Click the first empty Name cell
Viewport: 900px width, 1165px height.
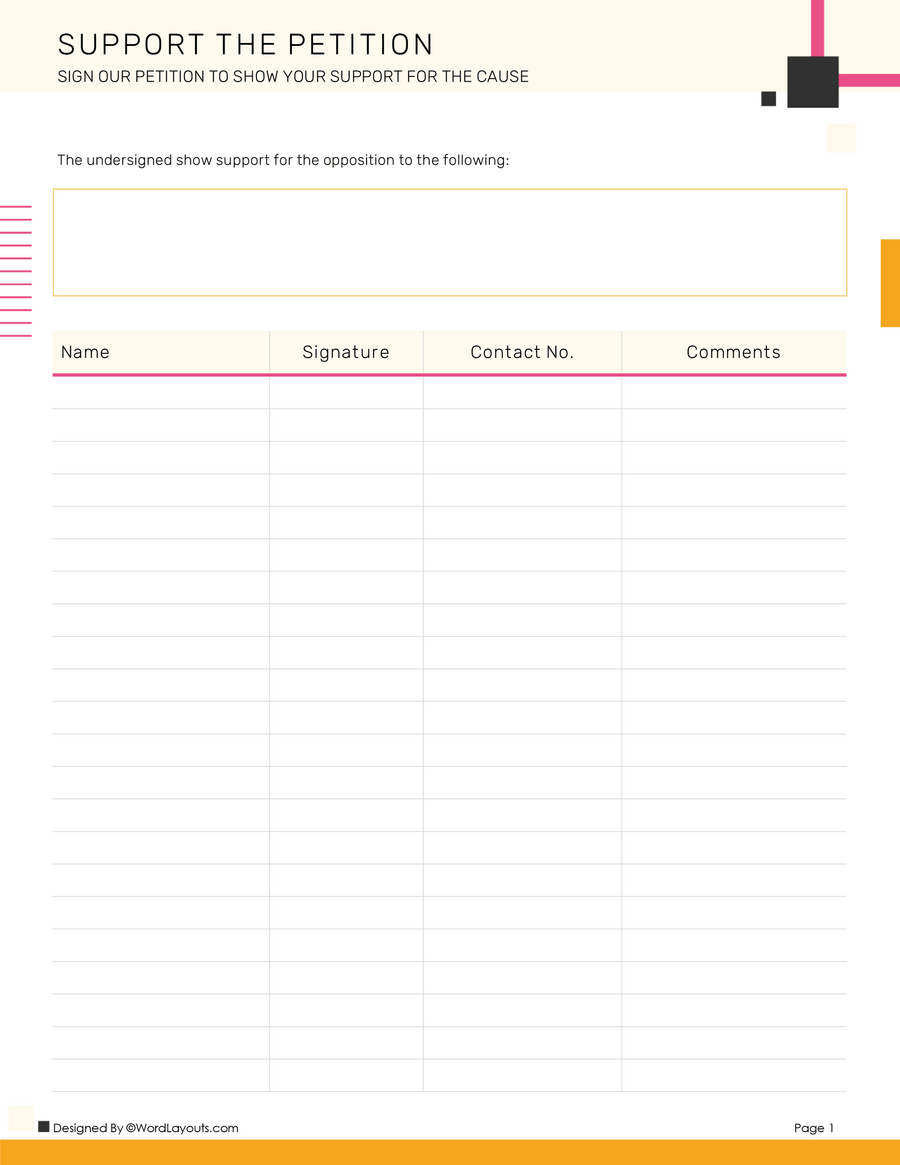tap(160, 393)
